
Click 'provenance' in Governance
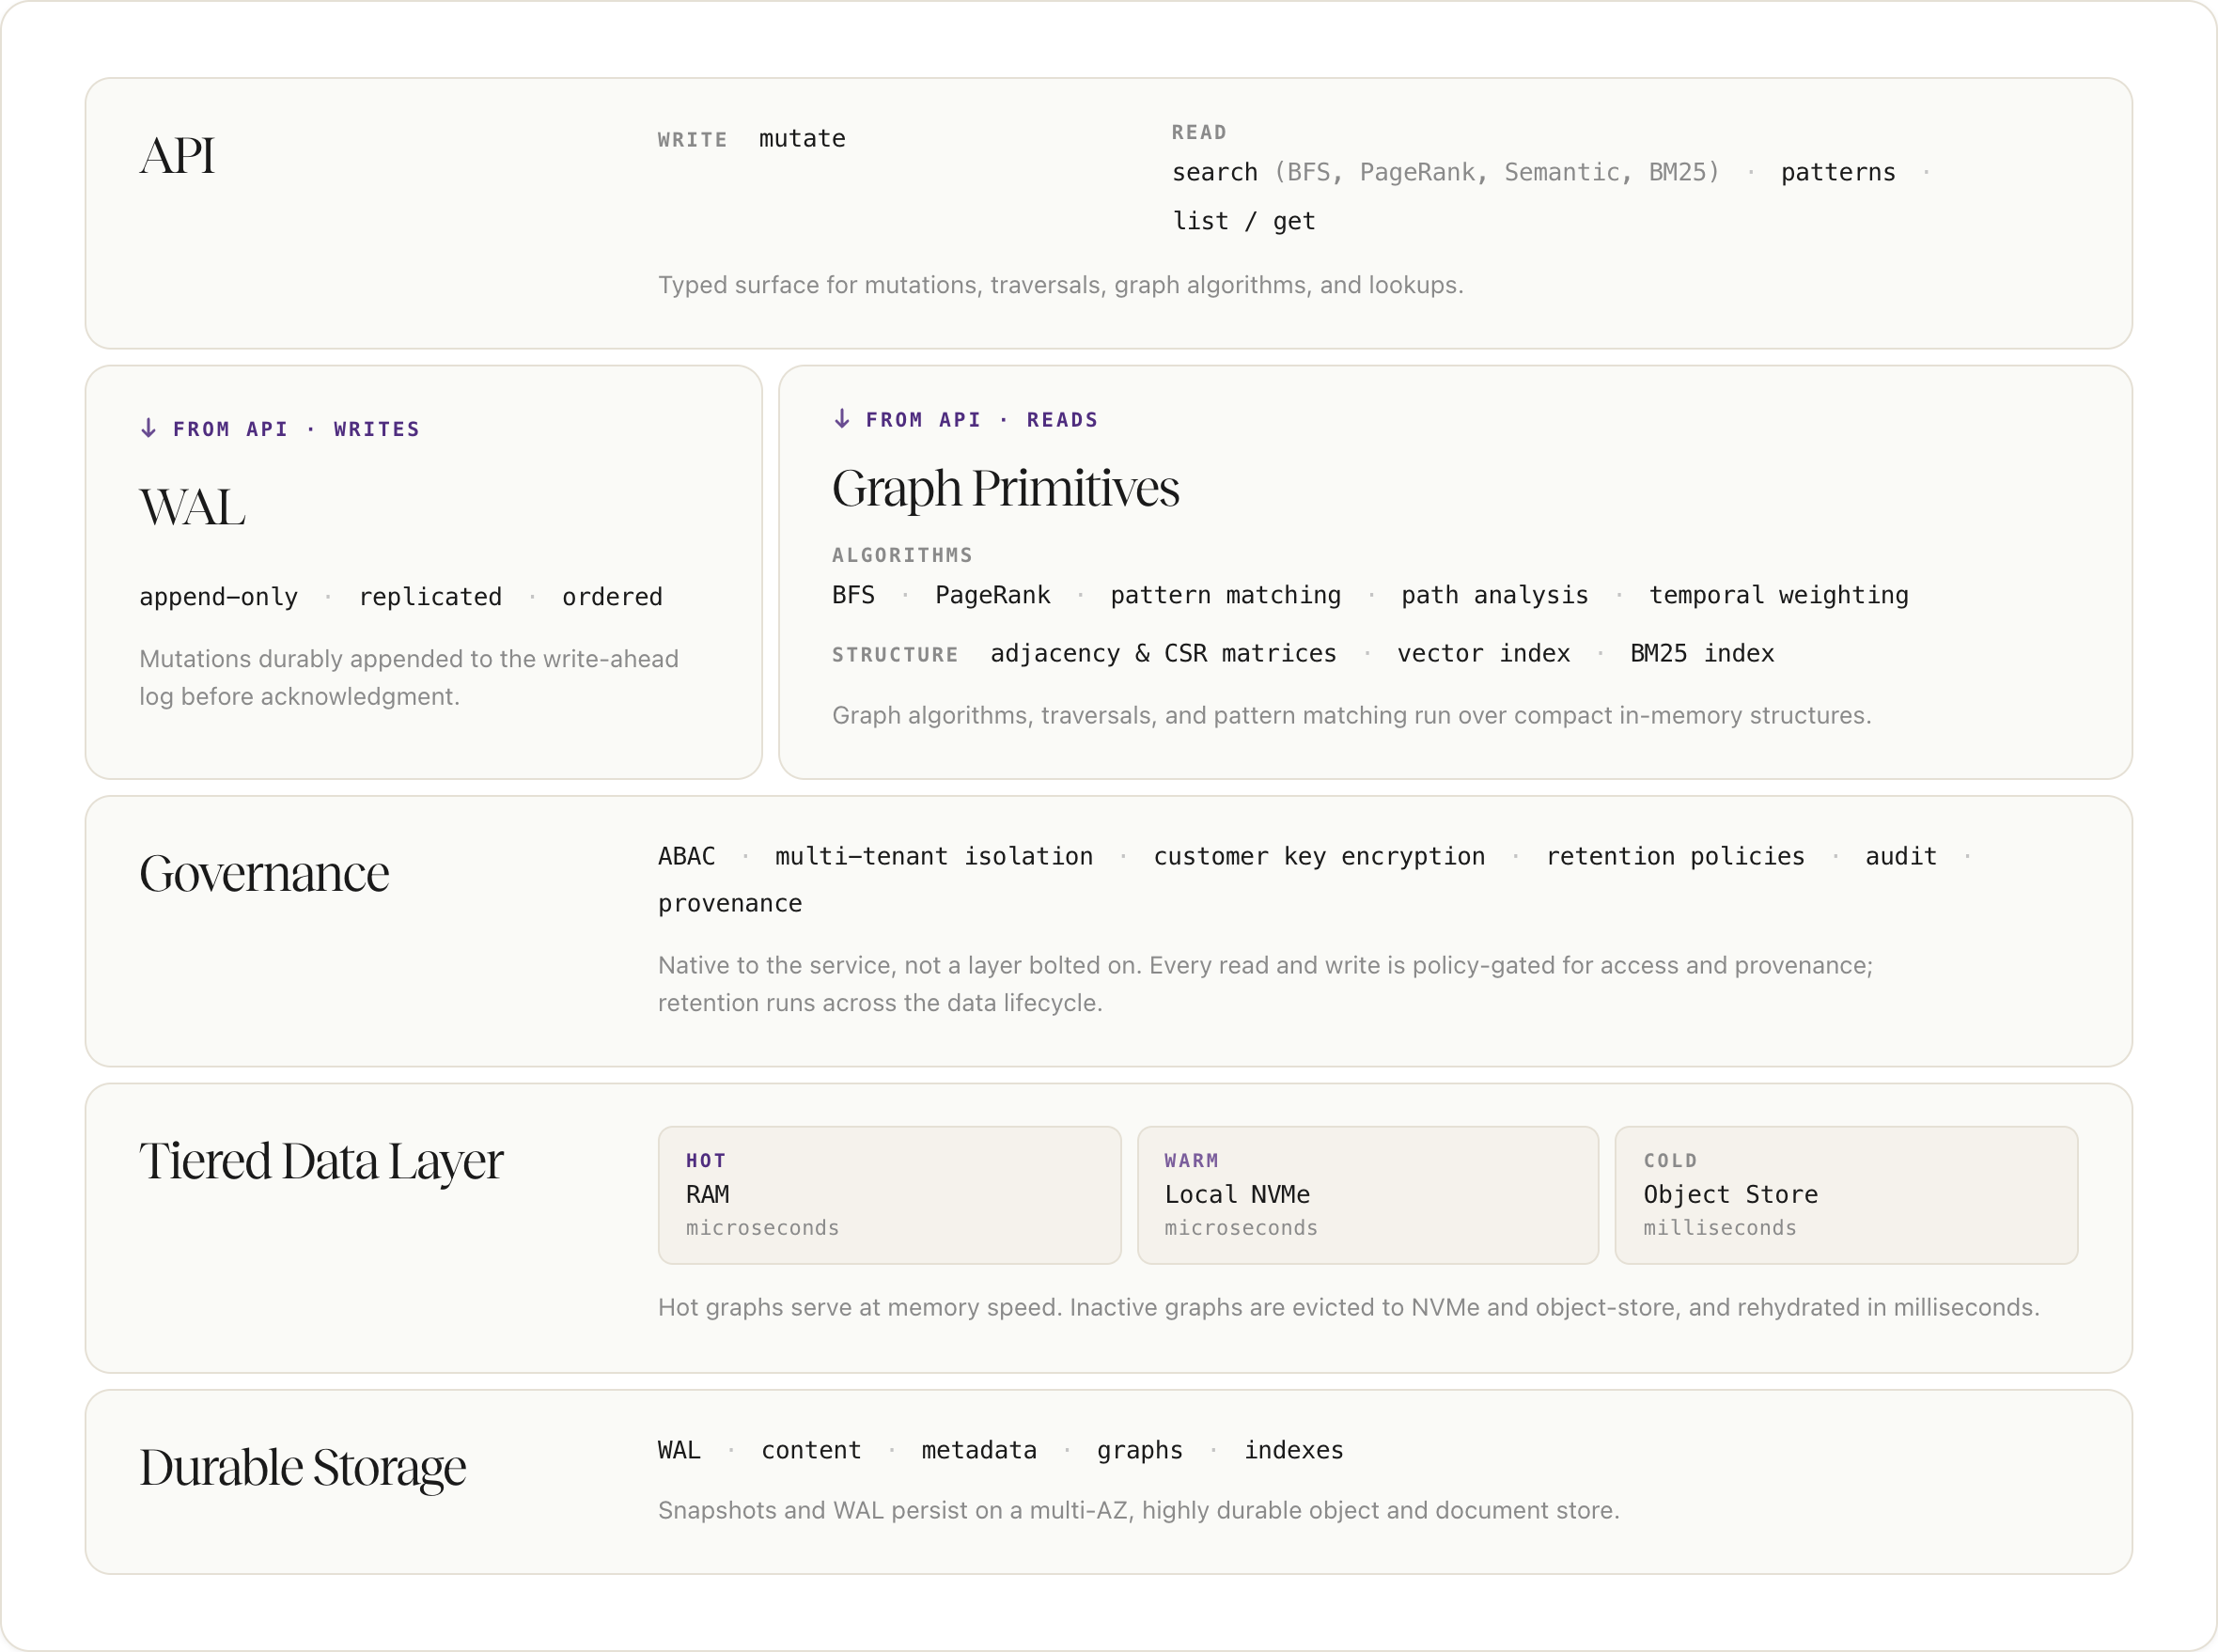[x=730, y=903]
